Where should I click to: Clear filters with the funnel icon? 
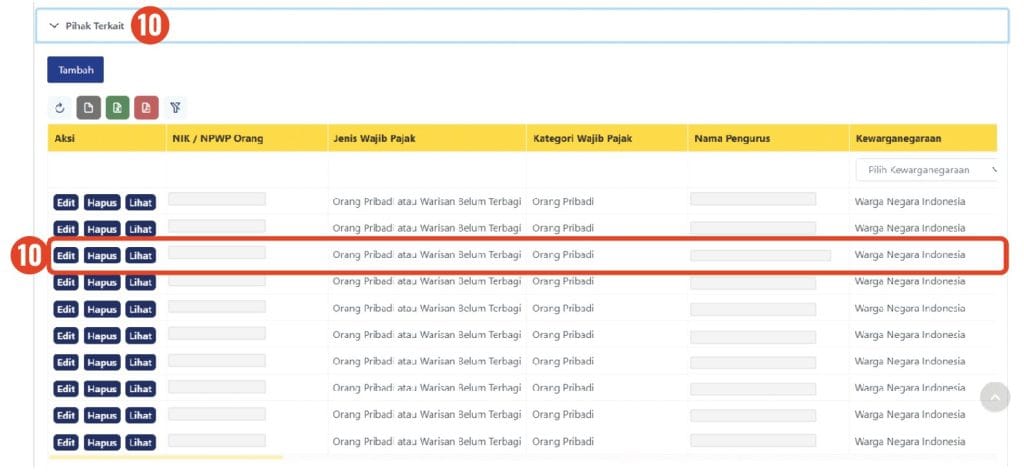tap(175, 108)
